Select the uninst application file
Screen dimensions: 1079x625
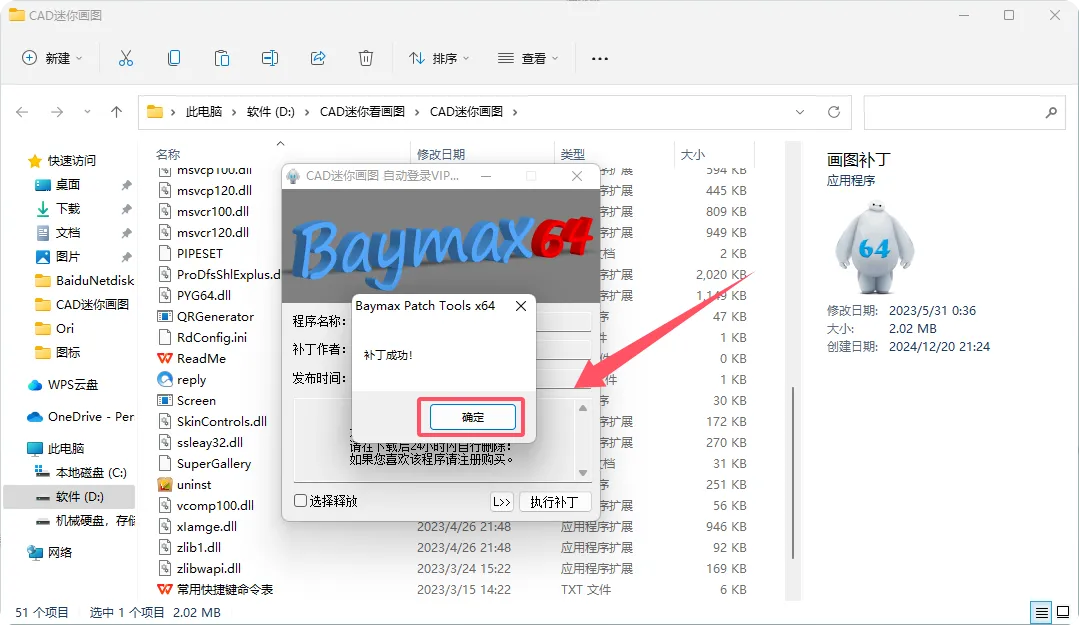[193, 485]
